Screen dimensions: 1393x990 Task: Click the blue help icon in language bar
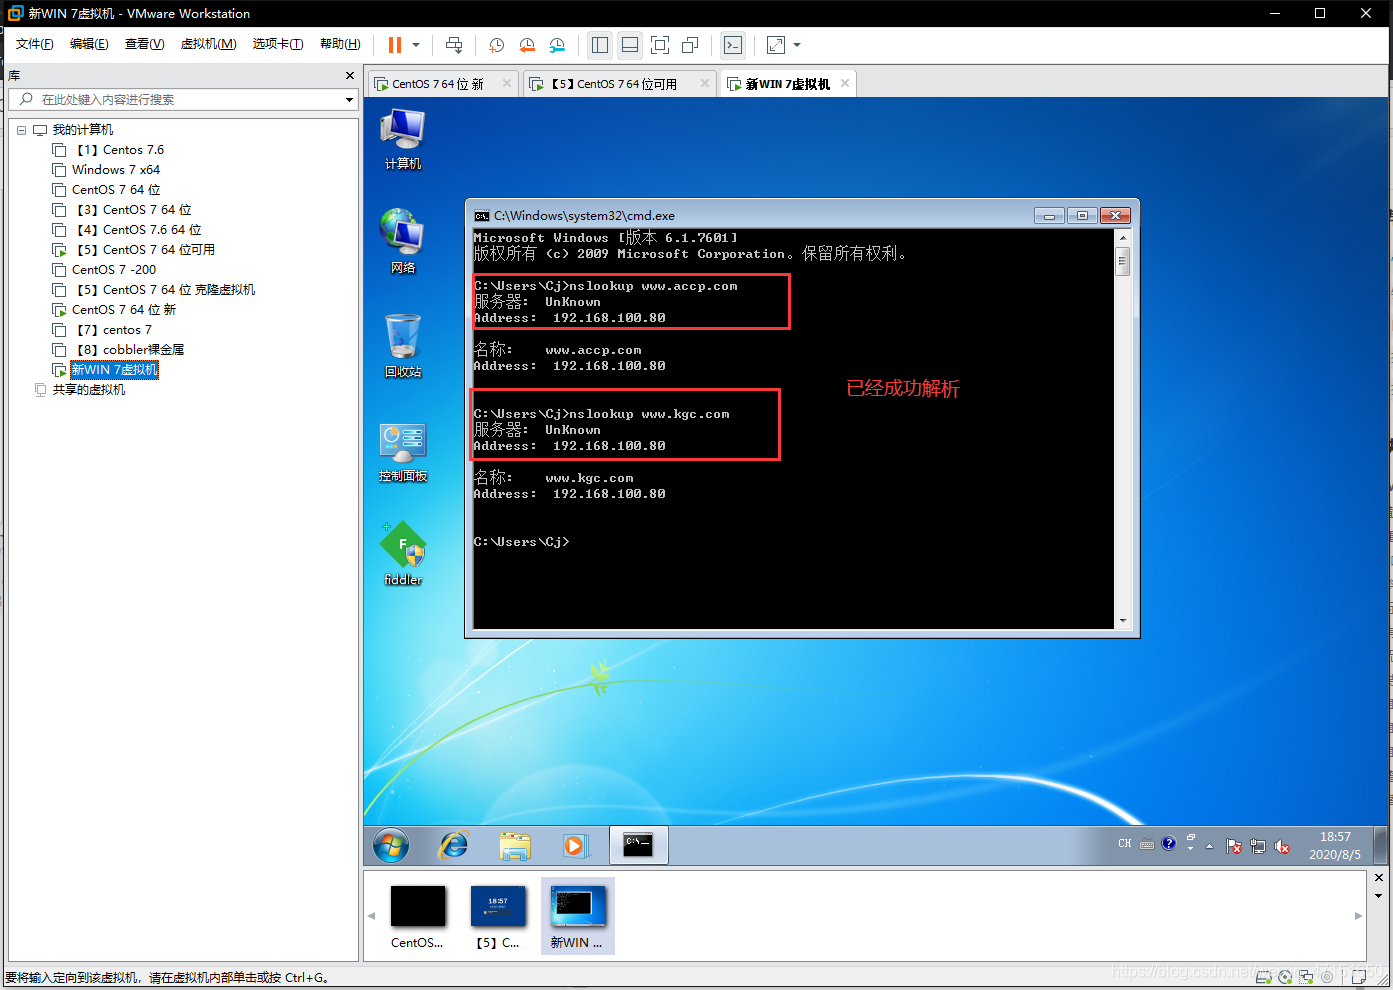pyautogui.click(x=1168, y=844)
